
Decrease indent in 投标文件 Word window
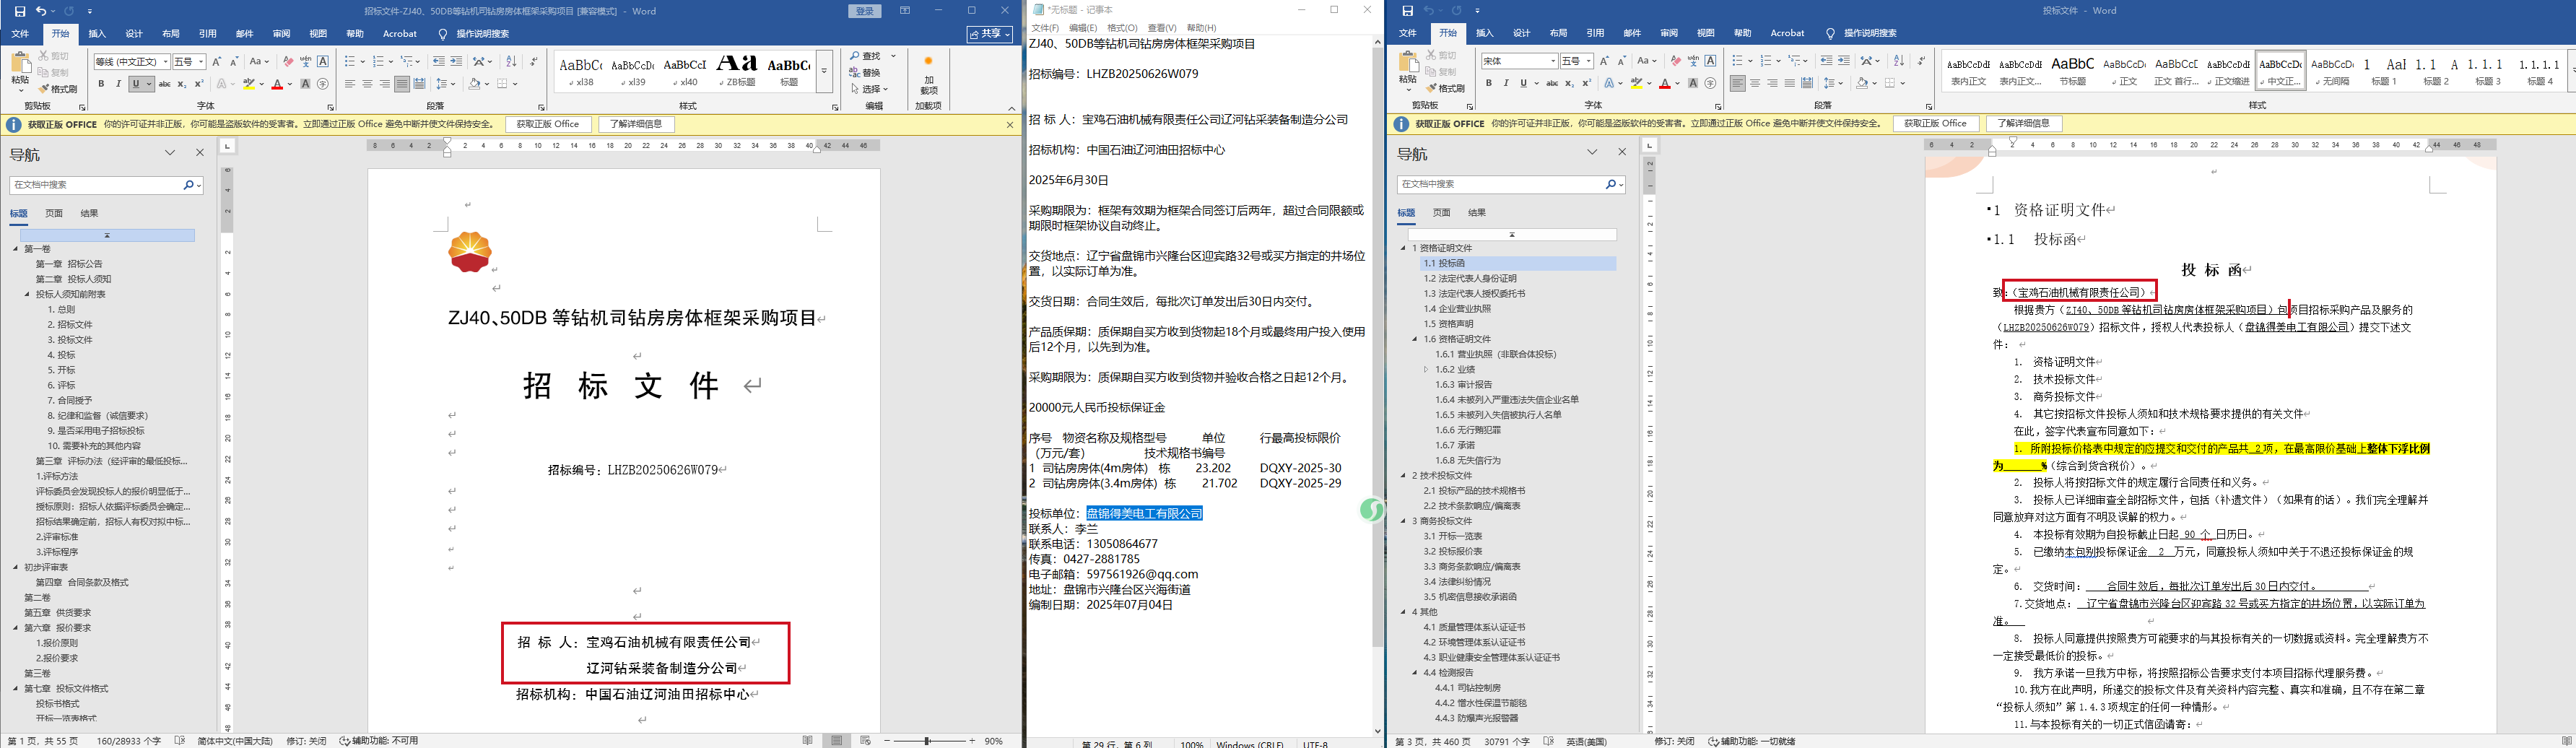[1827, 61]
